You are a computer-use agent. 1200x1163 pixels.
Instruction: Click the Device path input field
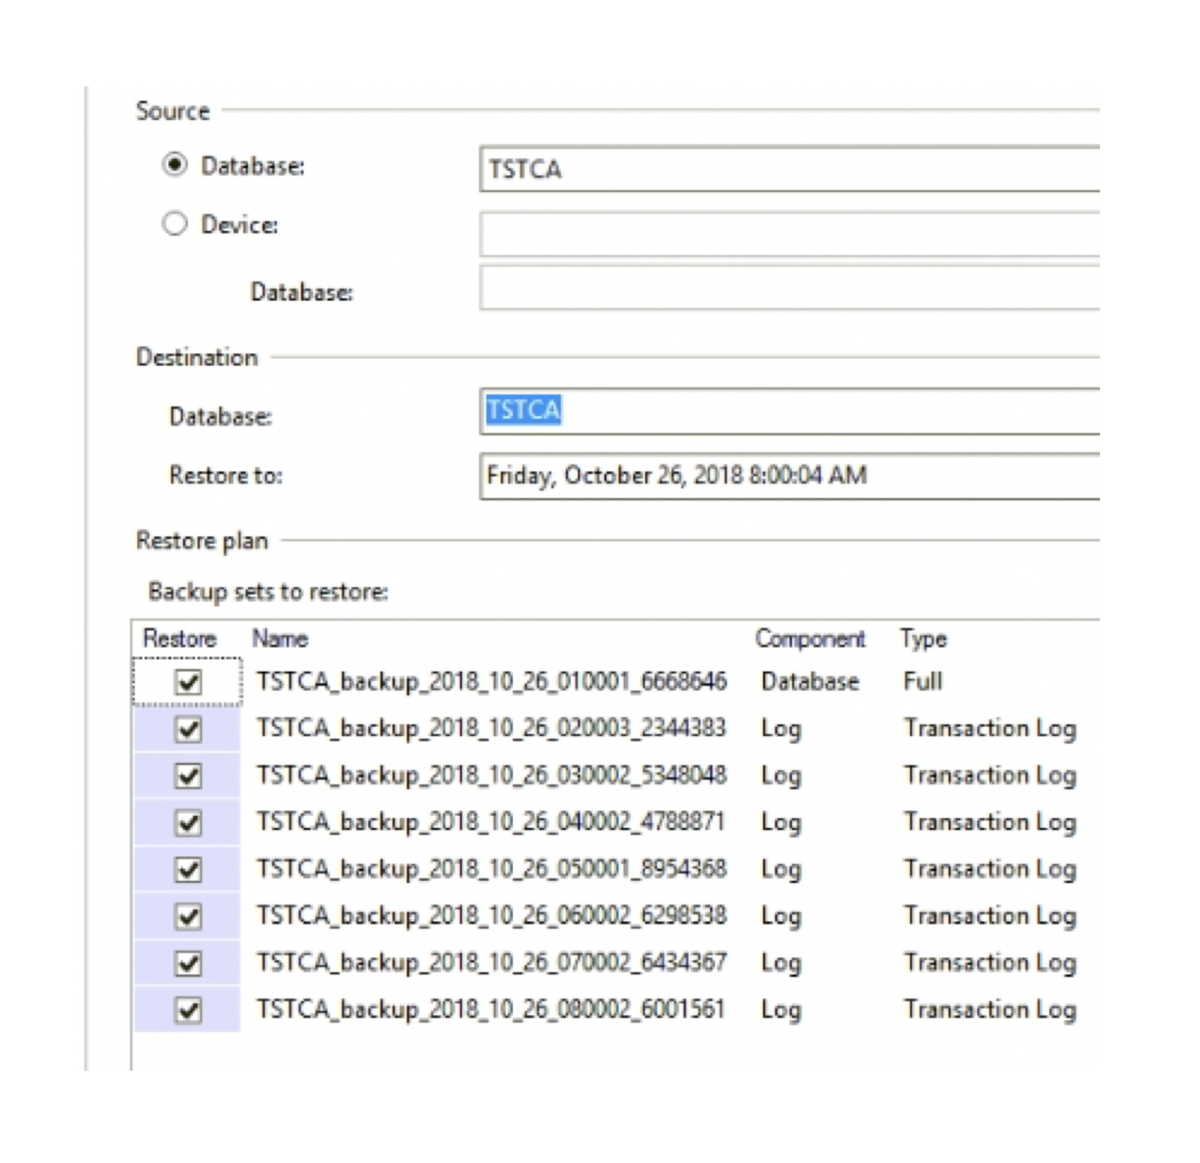pyautogui.click(x=789, y=233)
